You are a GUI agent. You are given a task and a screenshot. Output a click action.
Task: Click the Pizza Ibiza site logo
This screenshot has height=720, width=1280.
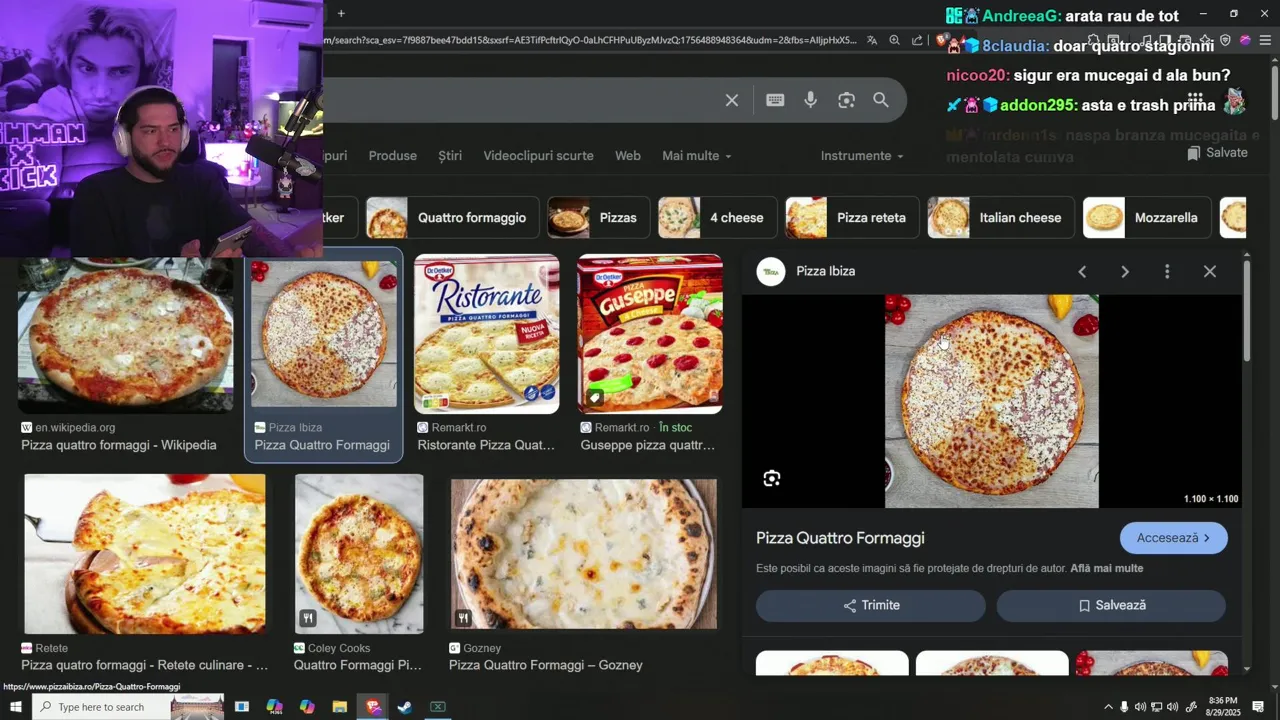coord(771,271)
